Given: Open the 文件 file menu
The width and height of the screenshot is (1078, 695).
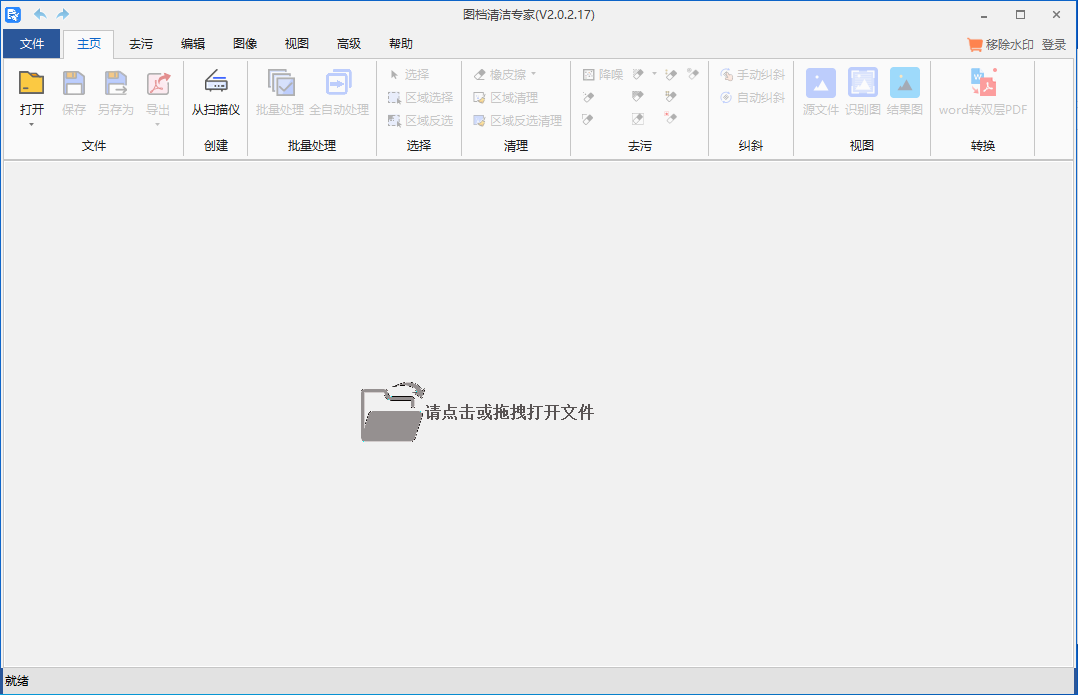Looking at the screenshot, I should (32, 44).
